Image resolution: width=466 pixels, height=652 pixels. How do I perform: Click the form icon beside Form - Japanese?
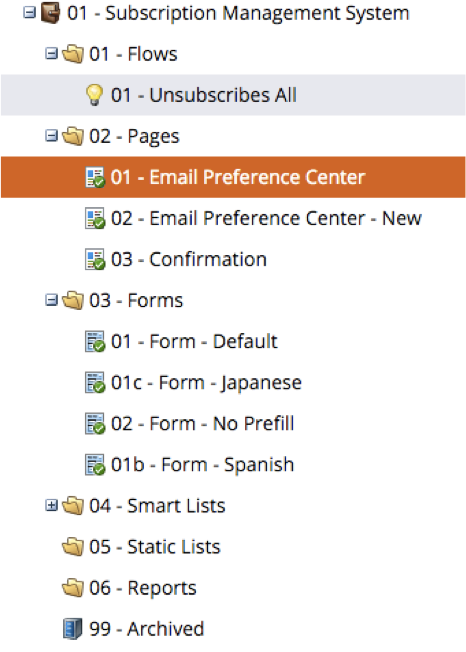tap(95, 383)
